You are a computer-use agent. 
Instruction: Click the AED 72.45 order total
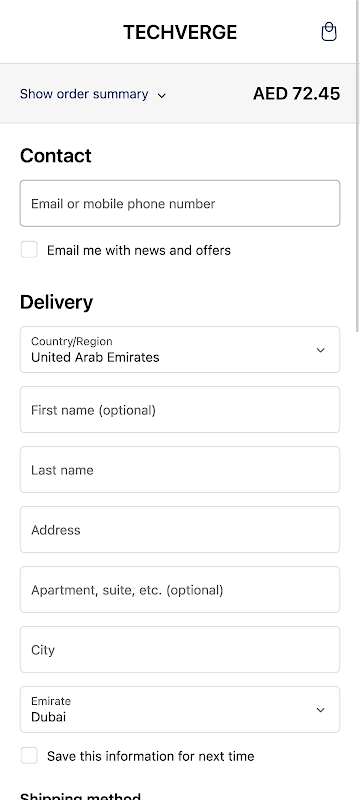click(x=296, y=94)
